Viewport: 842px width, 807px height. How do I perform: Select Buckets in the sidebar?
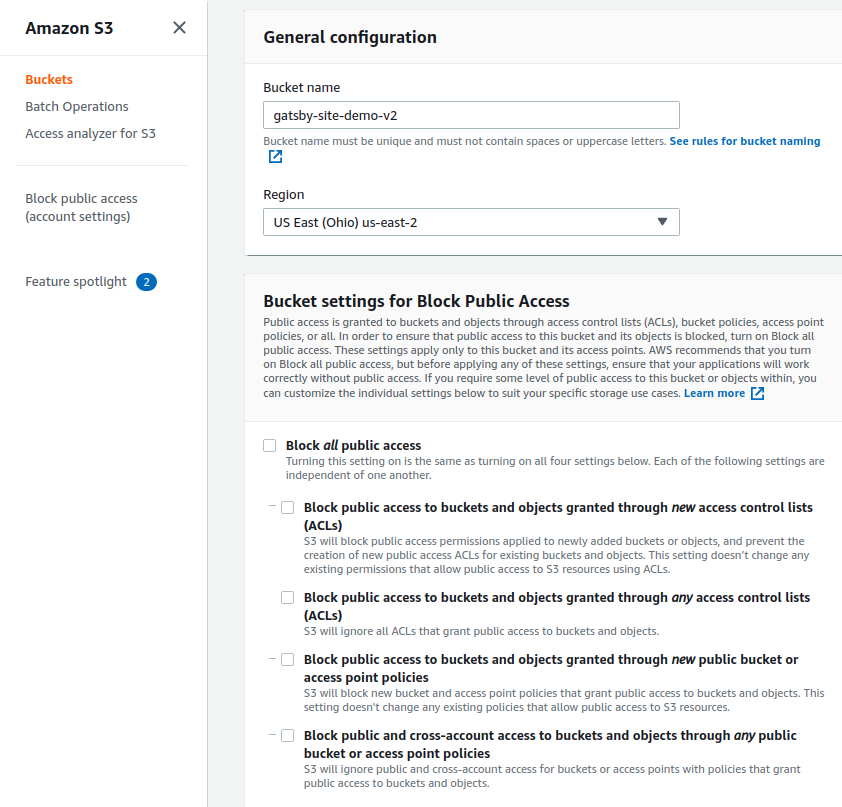click(x=48, y=79)
